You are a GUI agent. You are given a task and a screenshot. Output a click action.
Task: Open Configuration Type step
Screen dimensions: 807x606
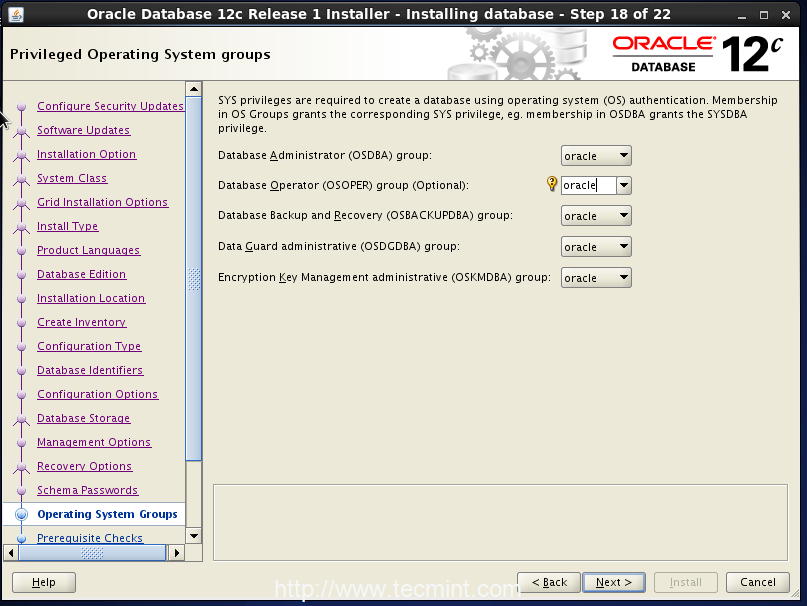[x=89, y=347]
